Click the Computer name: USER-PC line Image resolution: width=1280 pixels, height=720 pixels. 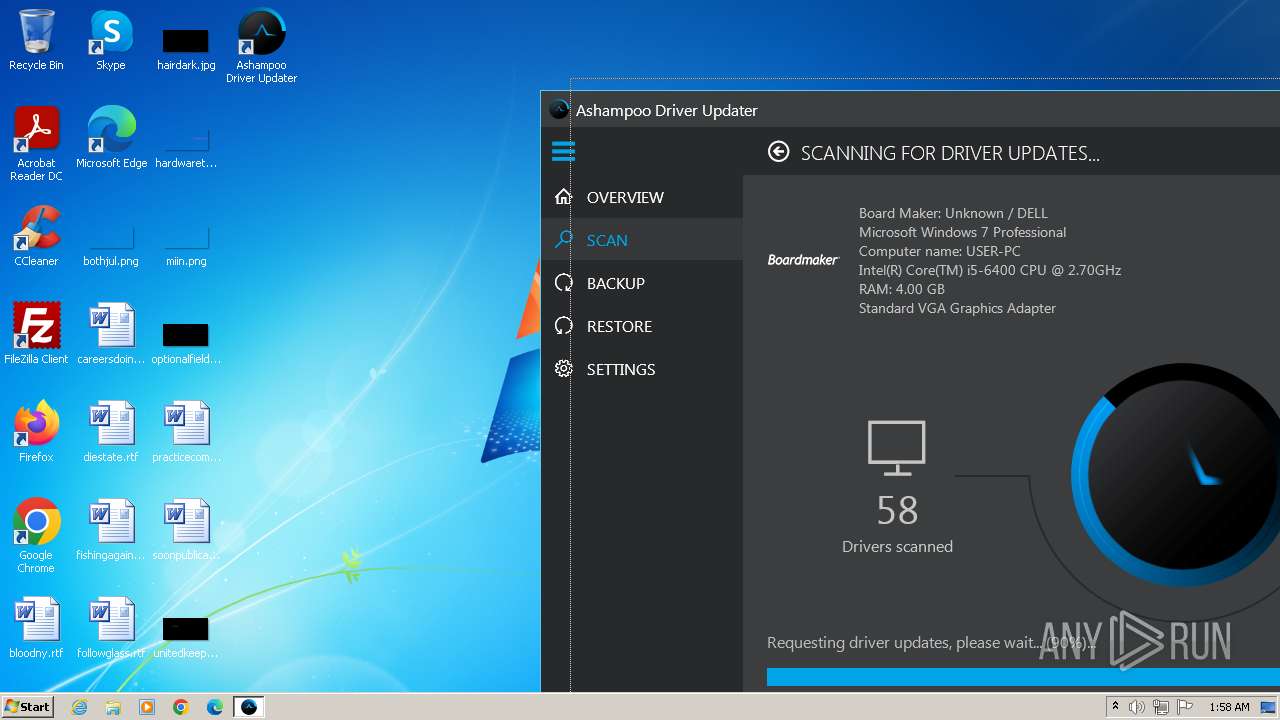click(x=939, y=251)
